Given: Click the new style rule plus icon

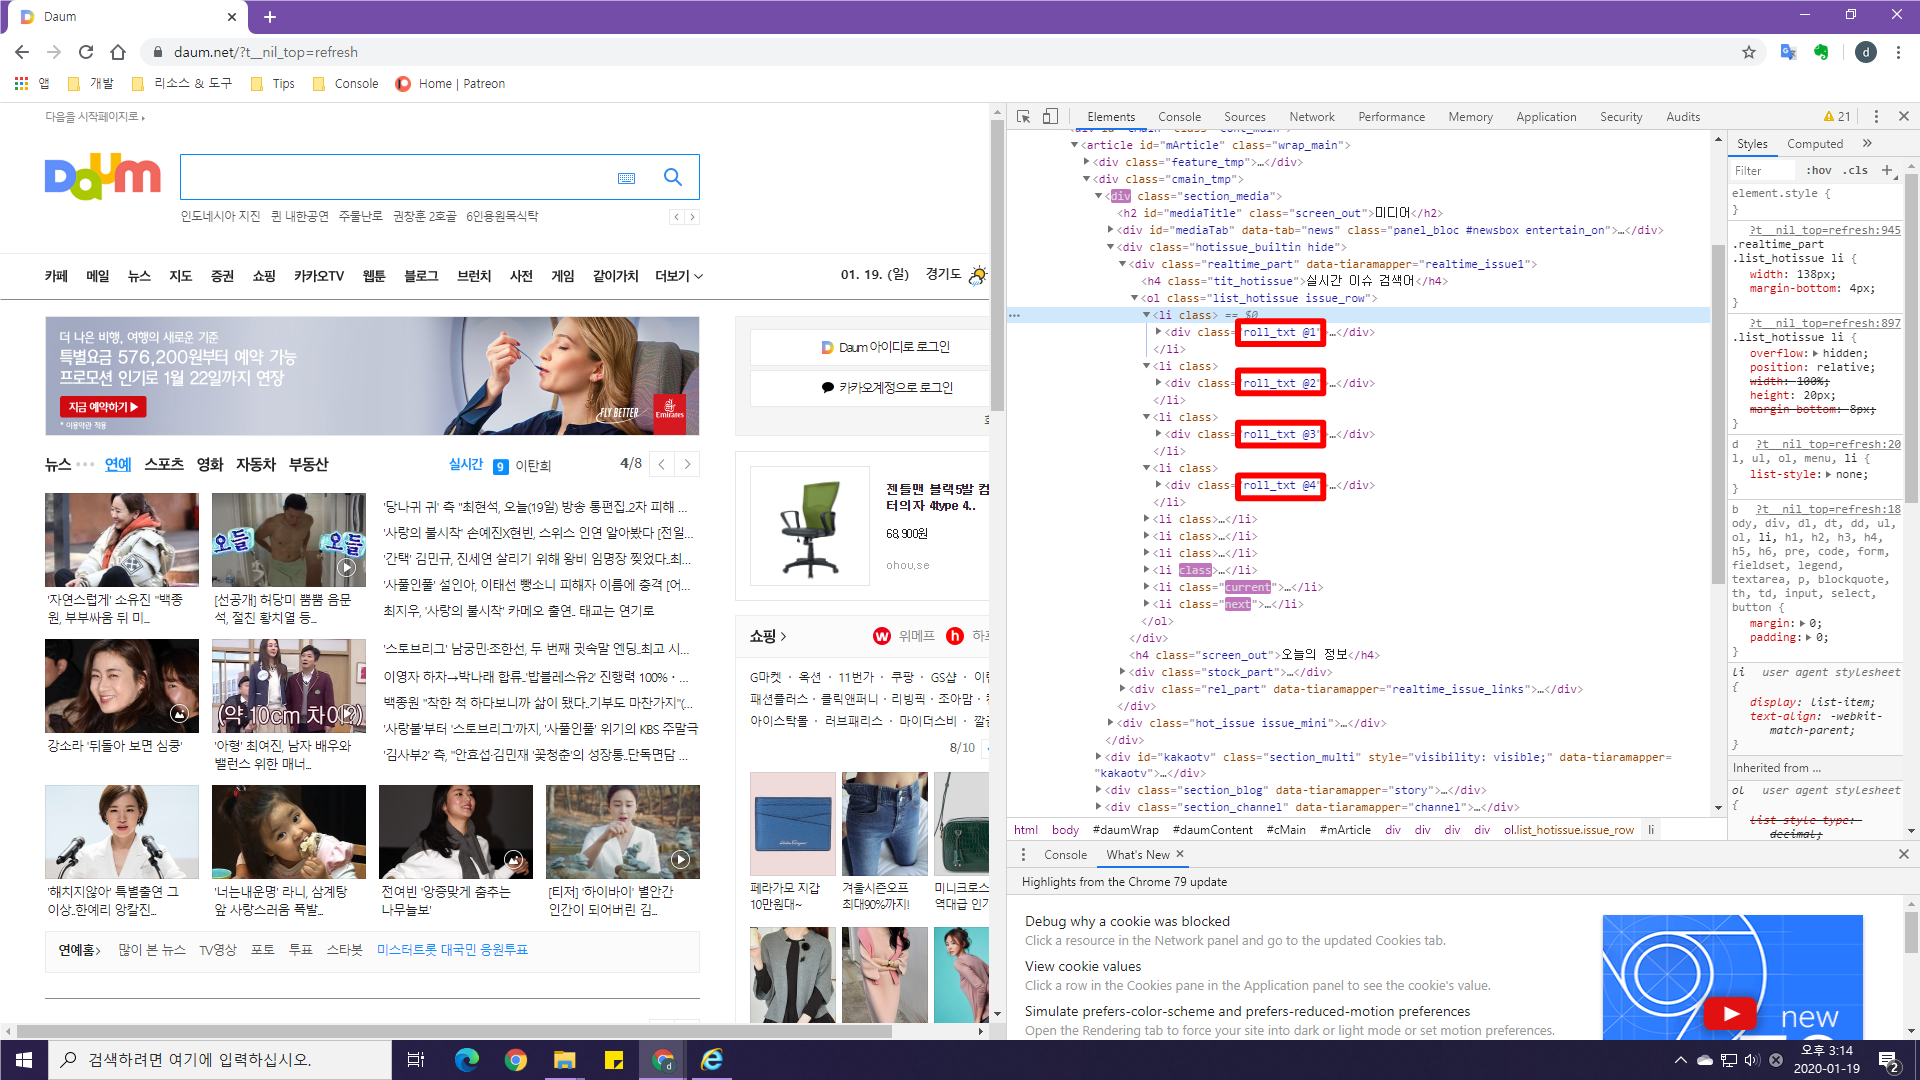Looking at the screenshot, I should (1887, 170).
